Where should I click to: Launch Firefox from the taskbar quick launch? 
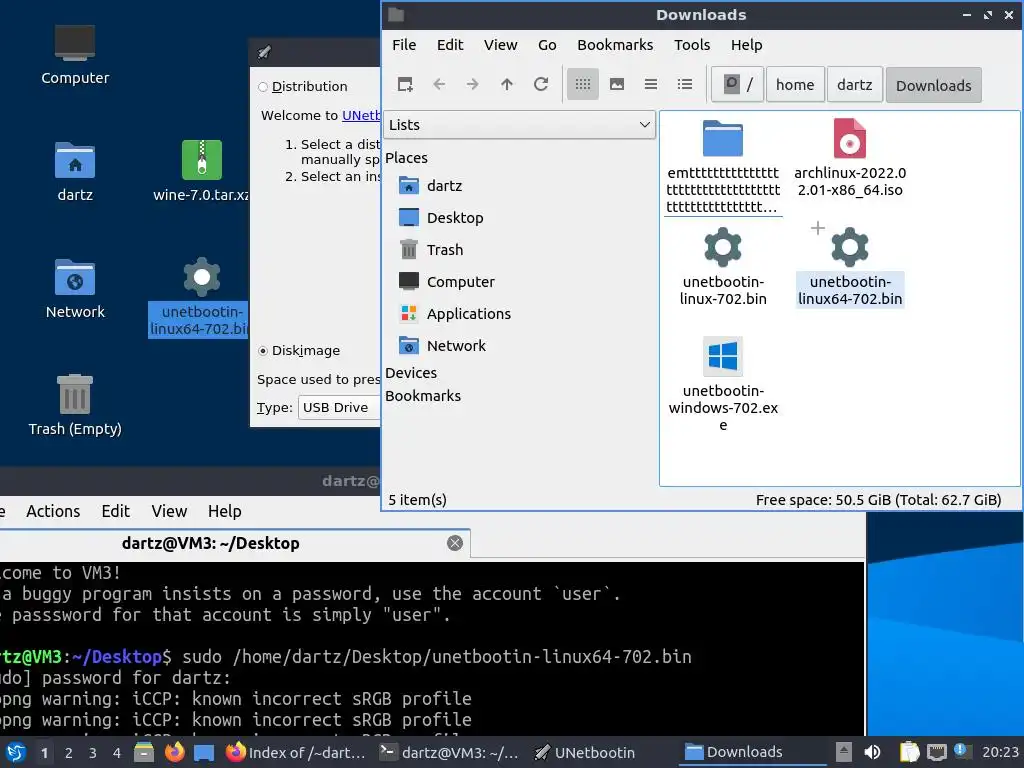174,752
